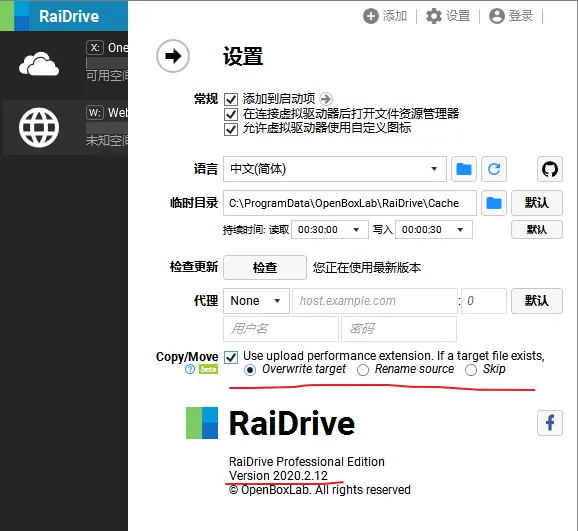Image resolution: width=578 pixels, height=531 pixels.
Task: Open the GitHub icon link
Action: pyautogui.click(x=550, y=169)
